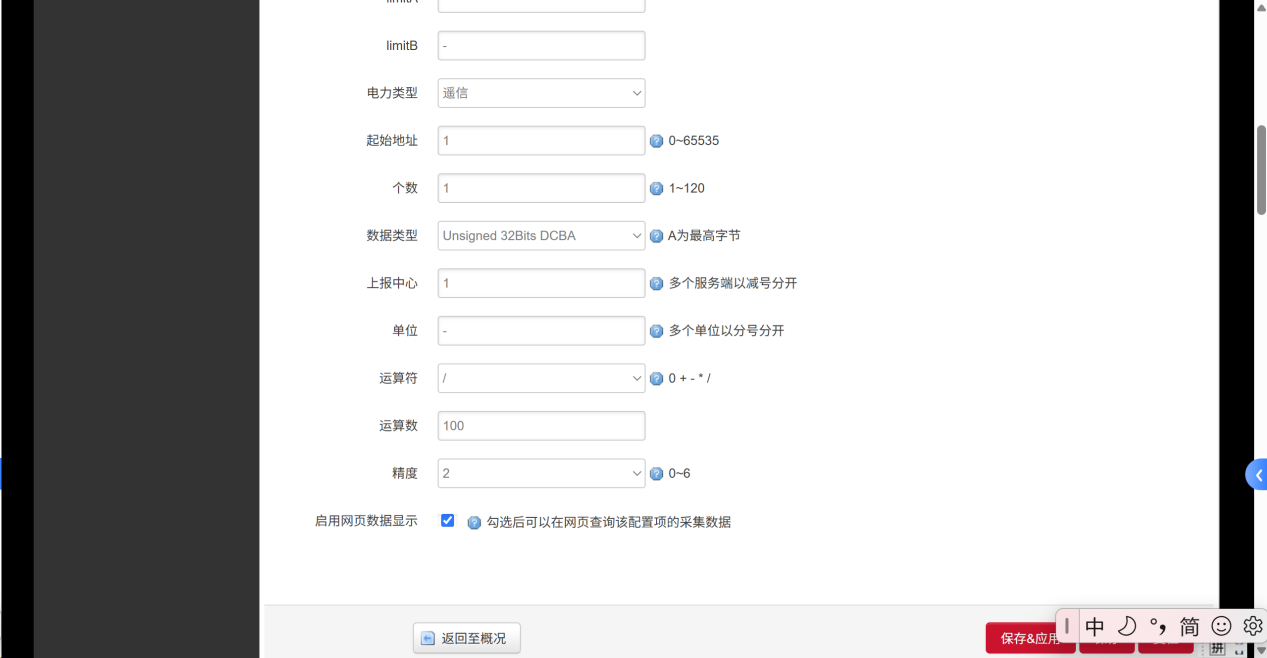This screenshot has width=1267, height=658.
Task: Open emoji panel via smiley face icon
Action: pyautogui.click(x=1221, y=625)
